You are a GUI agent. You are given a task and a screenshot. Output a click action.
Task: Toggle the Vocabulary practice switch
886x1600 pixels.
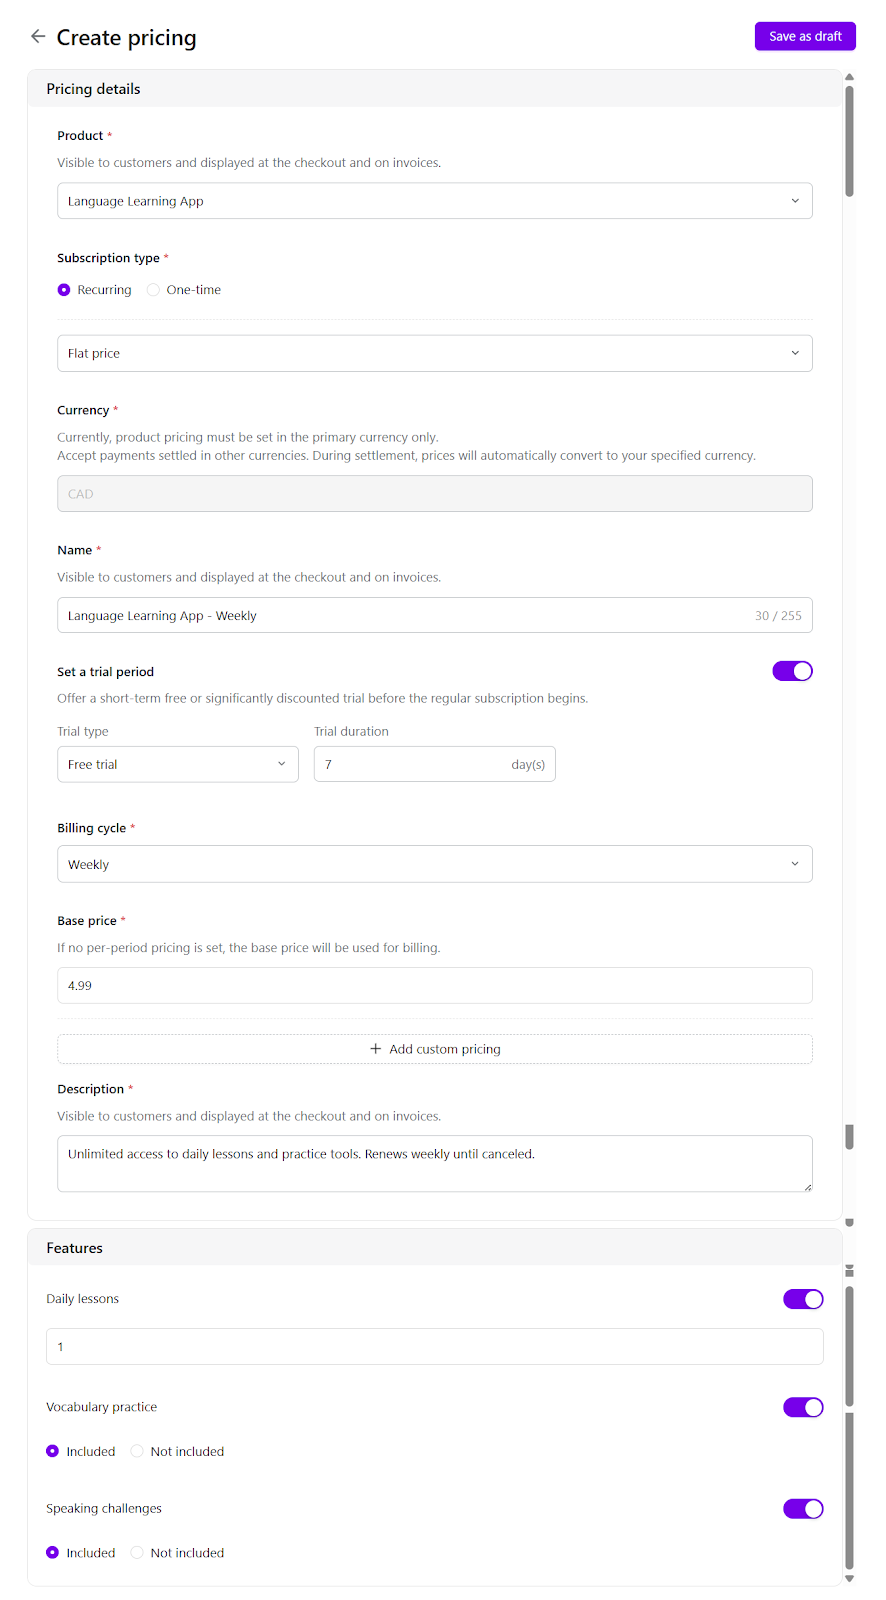coord(802,1407)
